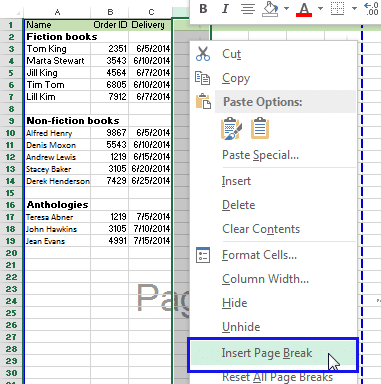Click the Marta Stewart cell
Screen dimensions: 381x384
click(x=58, y=61)
